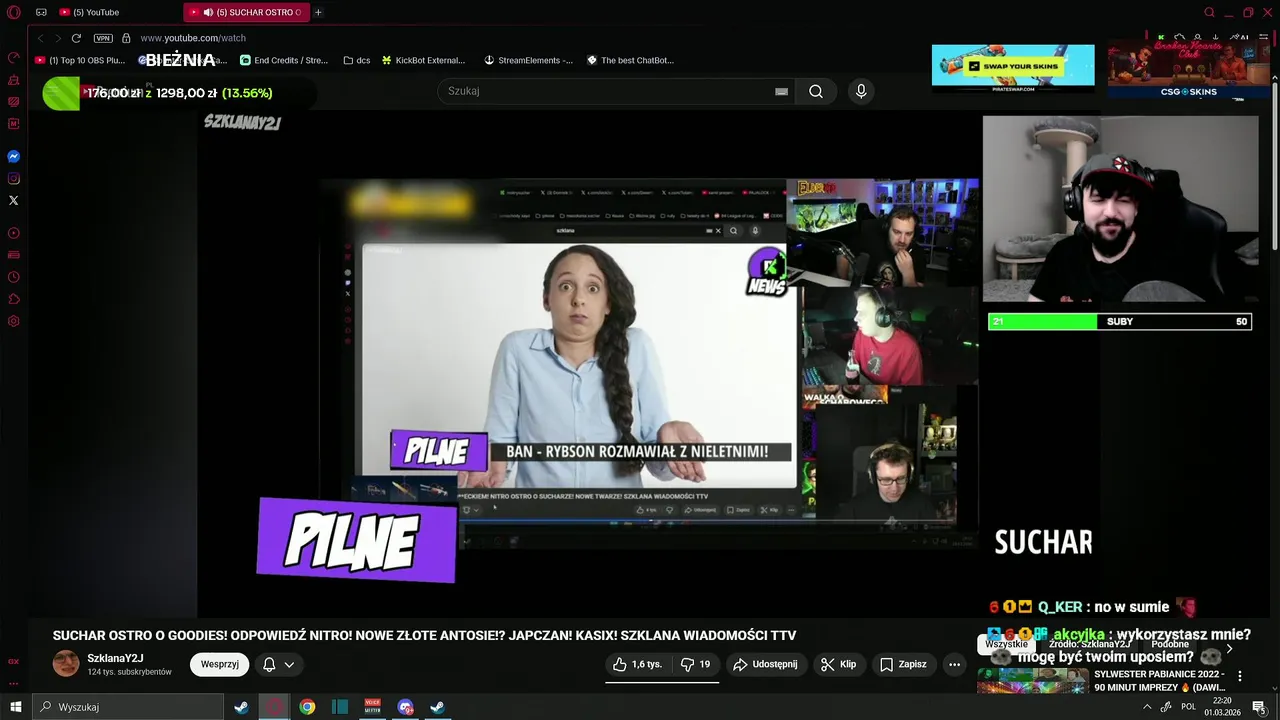The height and width of the screenshot is (720, 1280).
Task: Open X (Twitter) in the Opera sidebar
Action: coord(14,201)
